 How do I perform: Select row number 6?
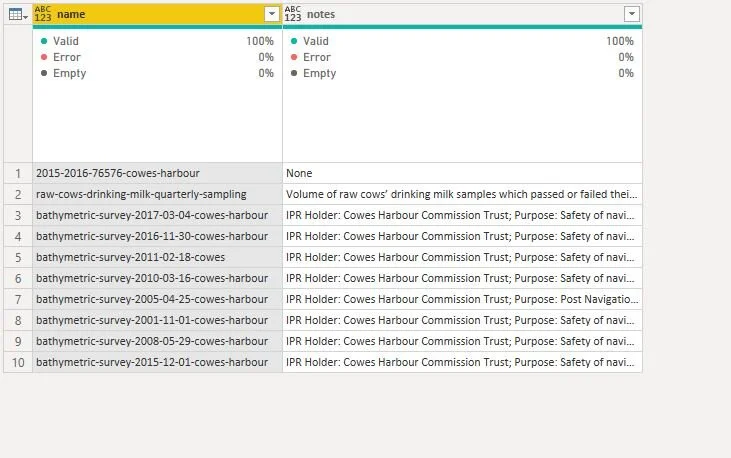(x=18, y=278)
